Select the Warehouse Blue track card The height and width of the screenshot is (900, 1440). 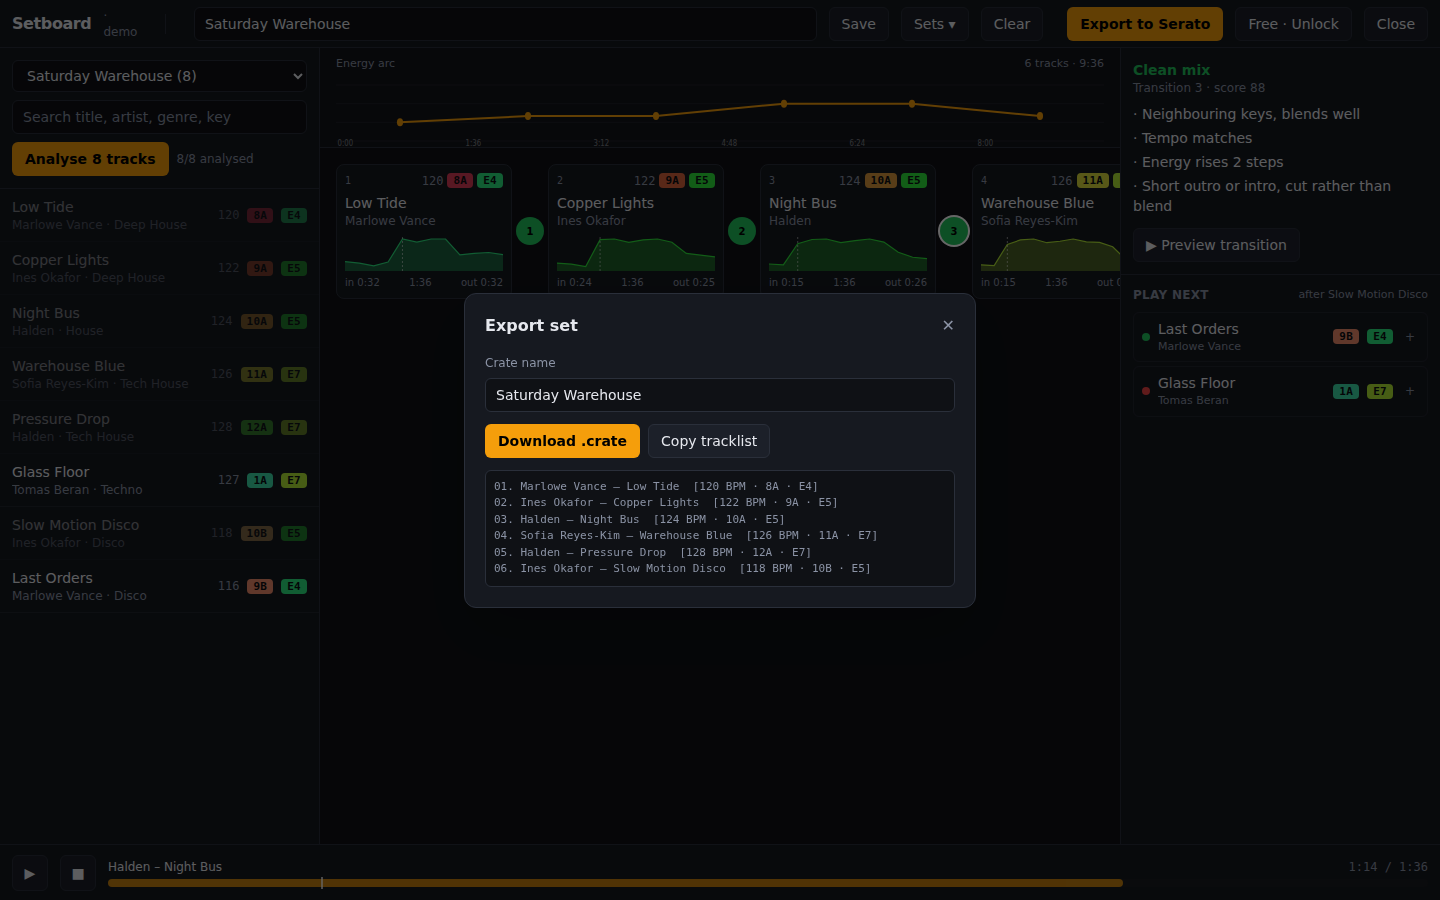pyautogui.click(x=1046, y=231)
